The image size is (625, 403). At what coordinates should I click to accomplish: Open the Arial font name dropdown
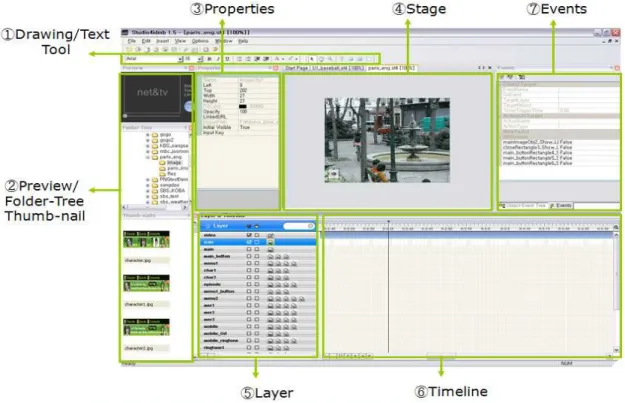click(180, 59)
